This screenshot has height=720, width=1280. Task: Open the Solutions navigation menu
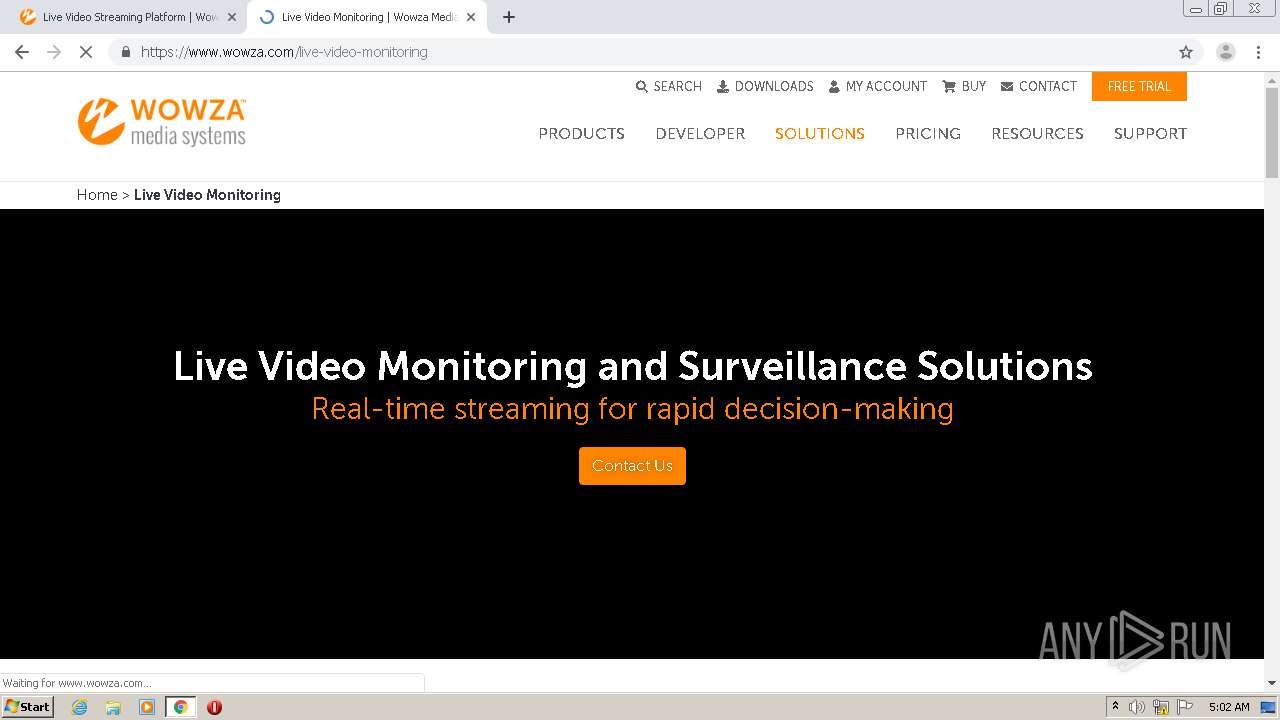pos(820,134)
